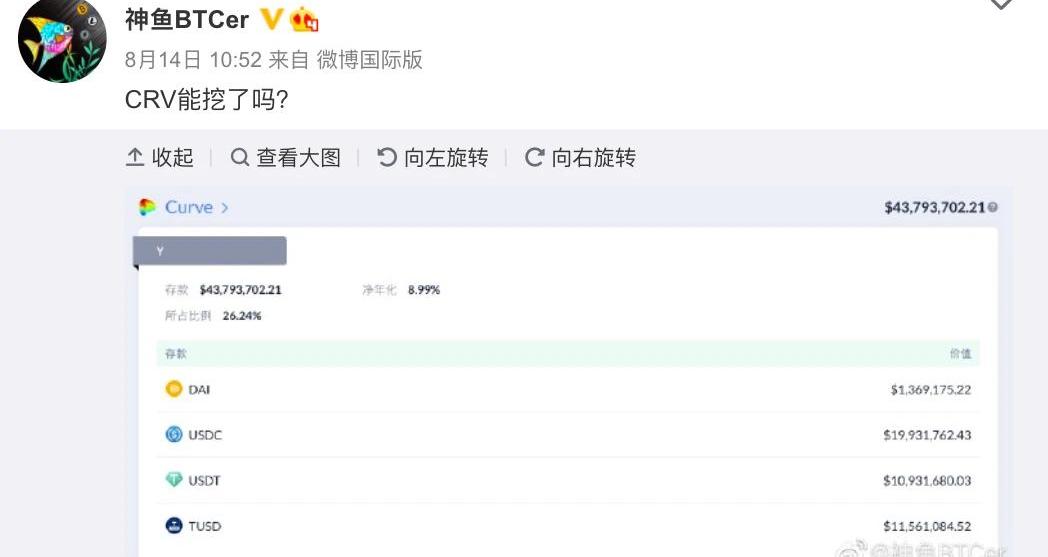Click the yellow V verification badge
The image size is (1048, 557).
pos(270,19)
